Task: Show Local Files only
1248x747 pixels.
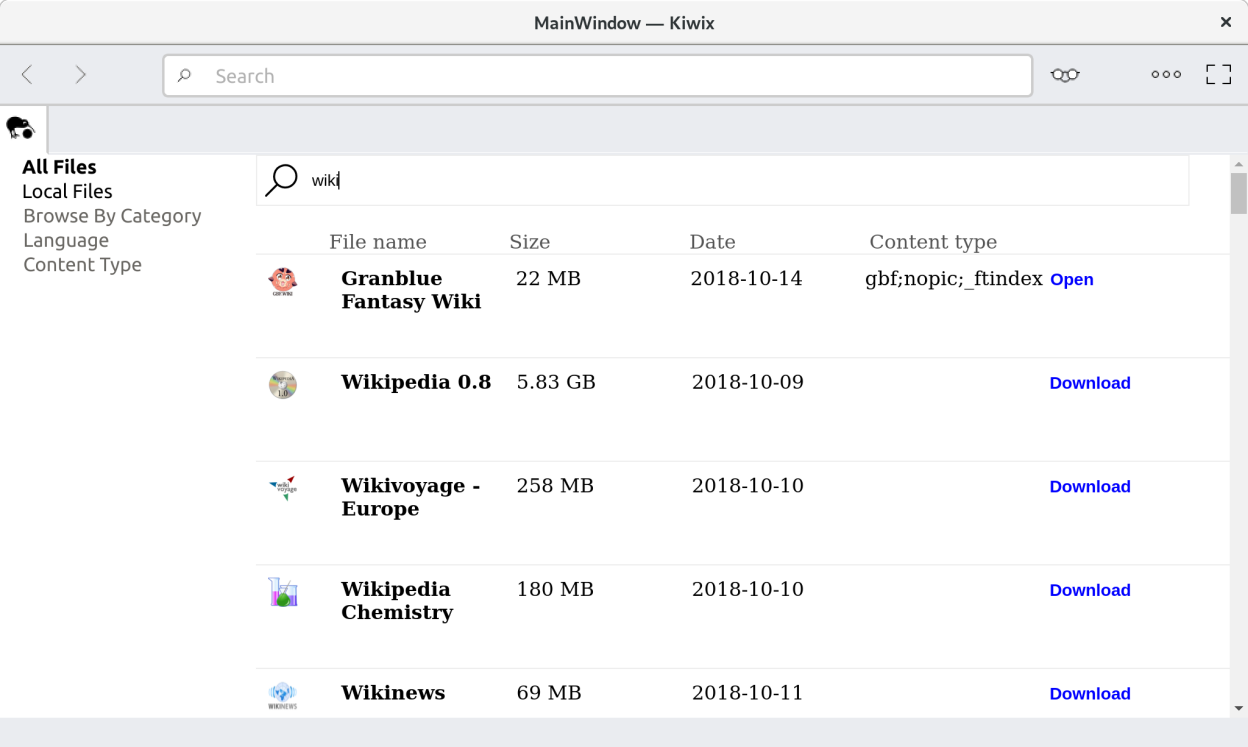Action: (67, 191)
